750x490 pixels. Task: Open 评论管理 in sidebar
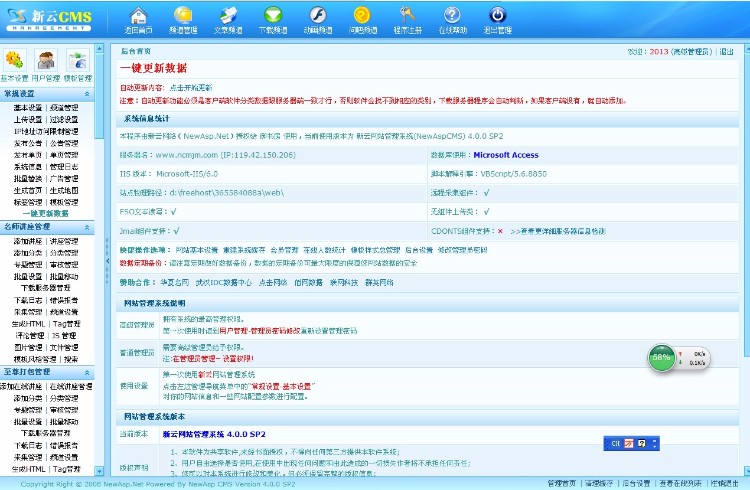pyautogui.click(x=30, y=335)
